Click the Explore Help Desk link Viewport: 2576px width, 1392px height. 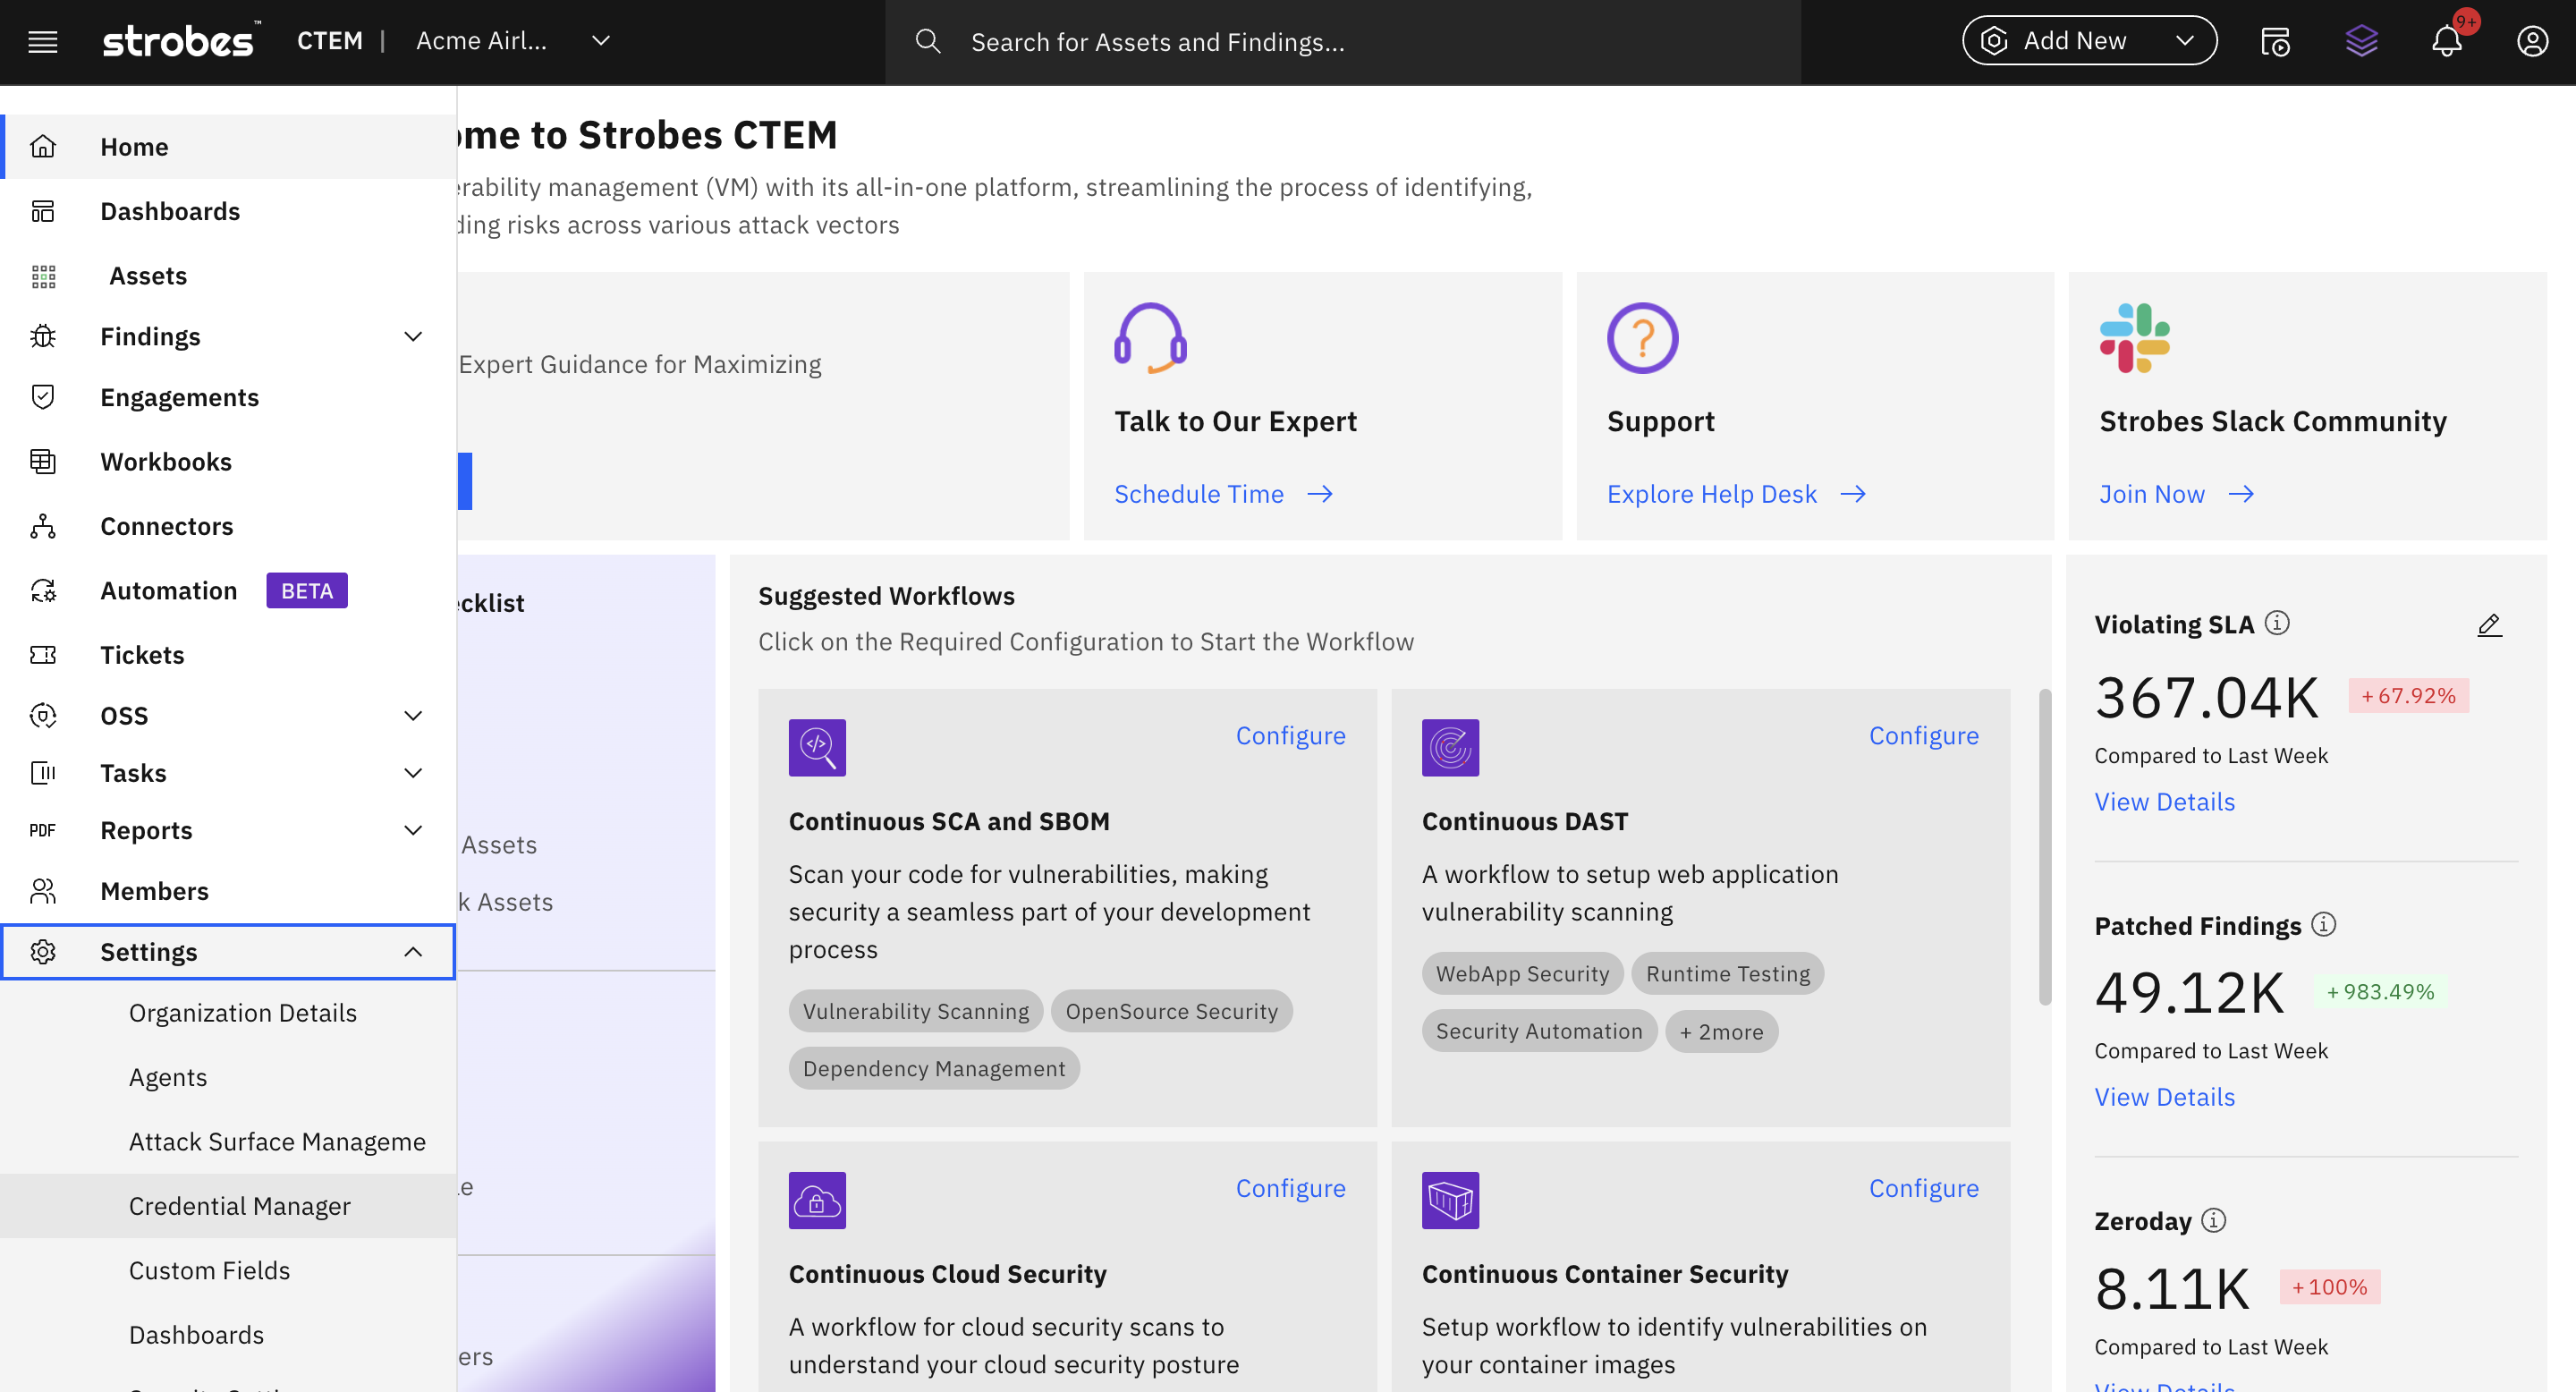[x=1736, y=494]
